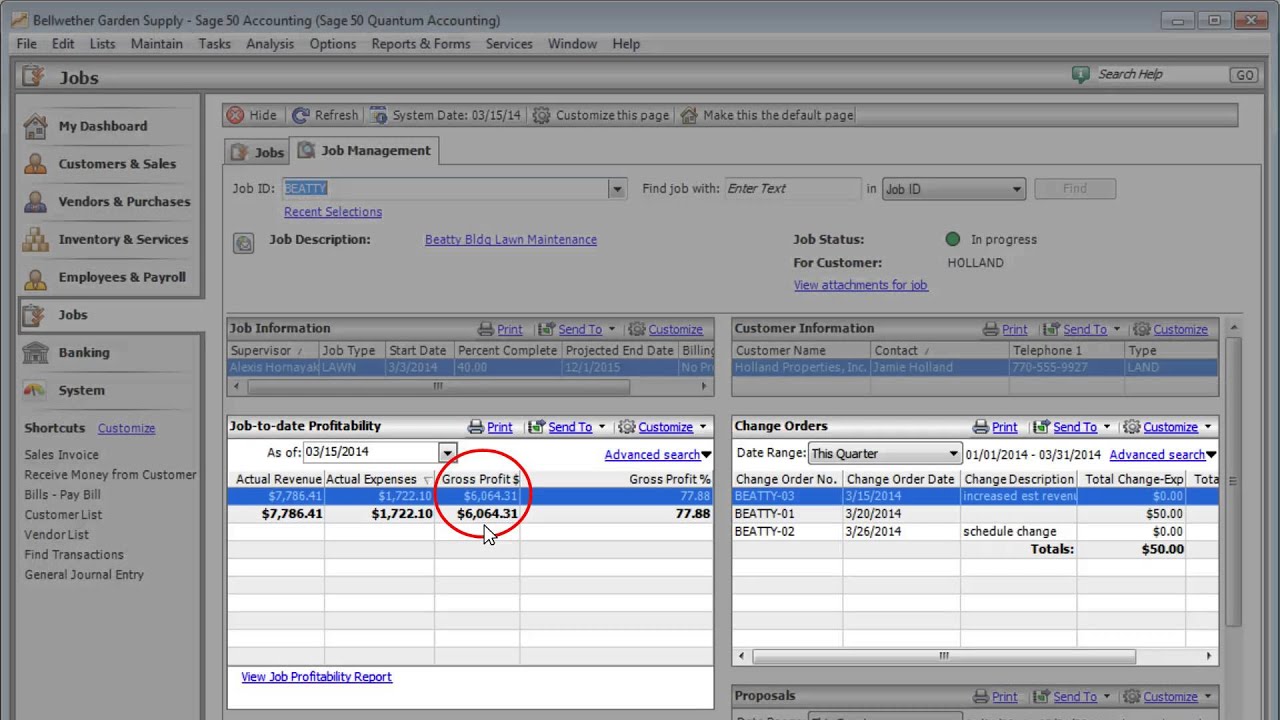Select the BEATTY-01 change order row
The image size is (1280, 720).
pyautogui.click(x=975, y=514)
